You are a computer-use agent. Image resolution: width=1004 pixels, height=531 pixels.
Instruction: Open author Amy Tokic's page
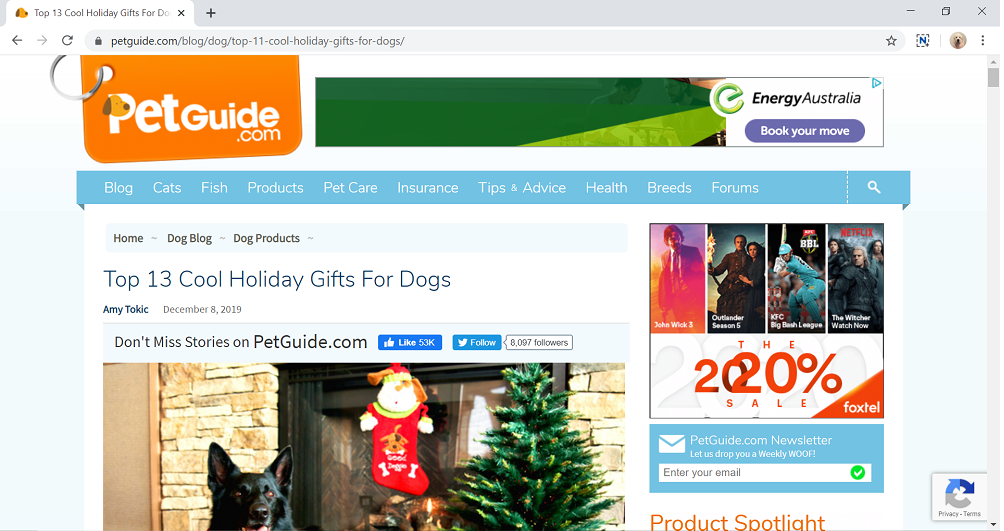pos(126,309)
